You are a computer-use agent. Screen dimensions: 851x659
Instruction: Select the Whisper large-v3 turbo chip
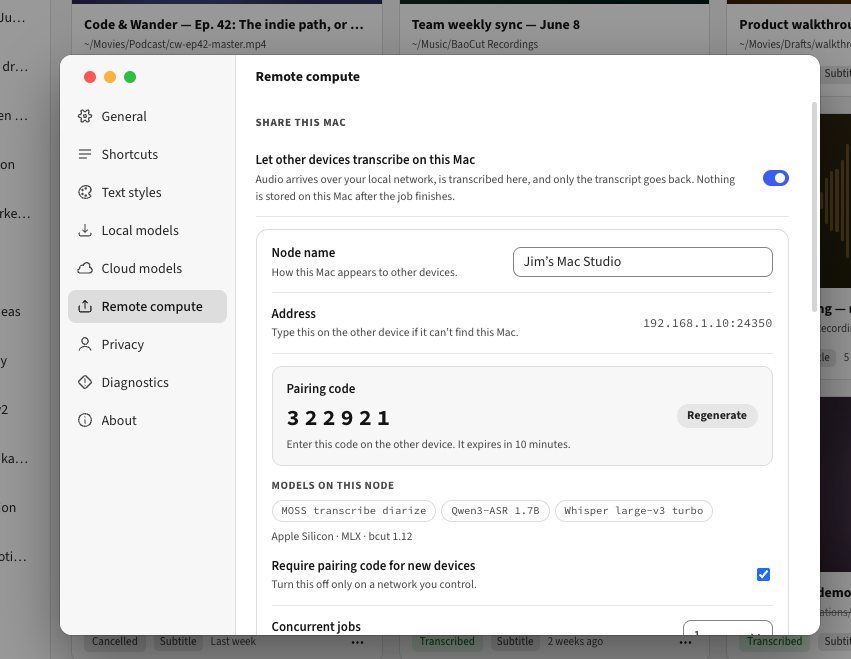pyautogui.click(x=633, y=511)
